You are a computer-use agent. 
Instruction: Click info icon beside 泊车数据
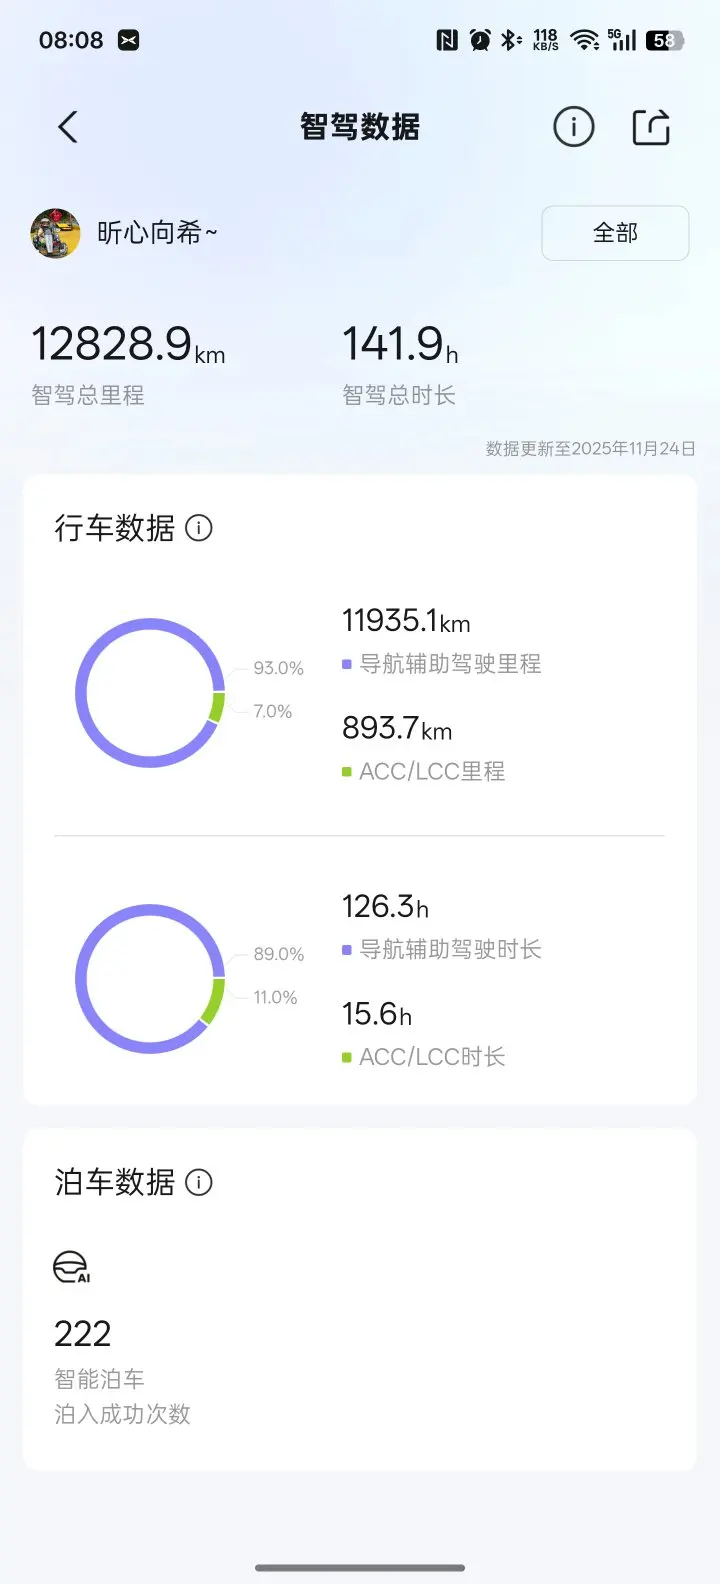point(199,1183)
